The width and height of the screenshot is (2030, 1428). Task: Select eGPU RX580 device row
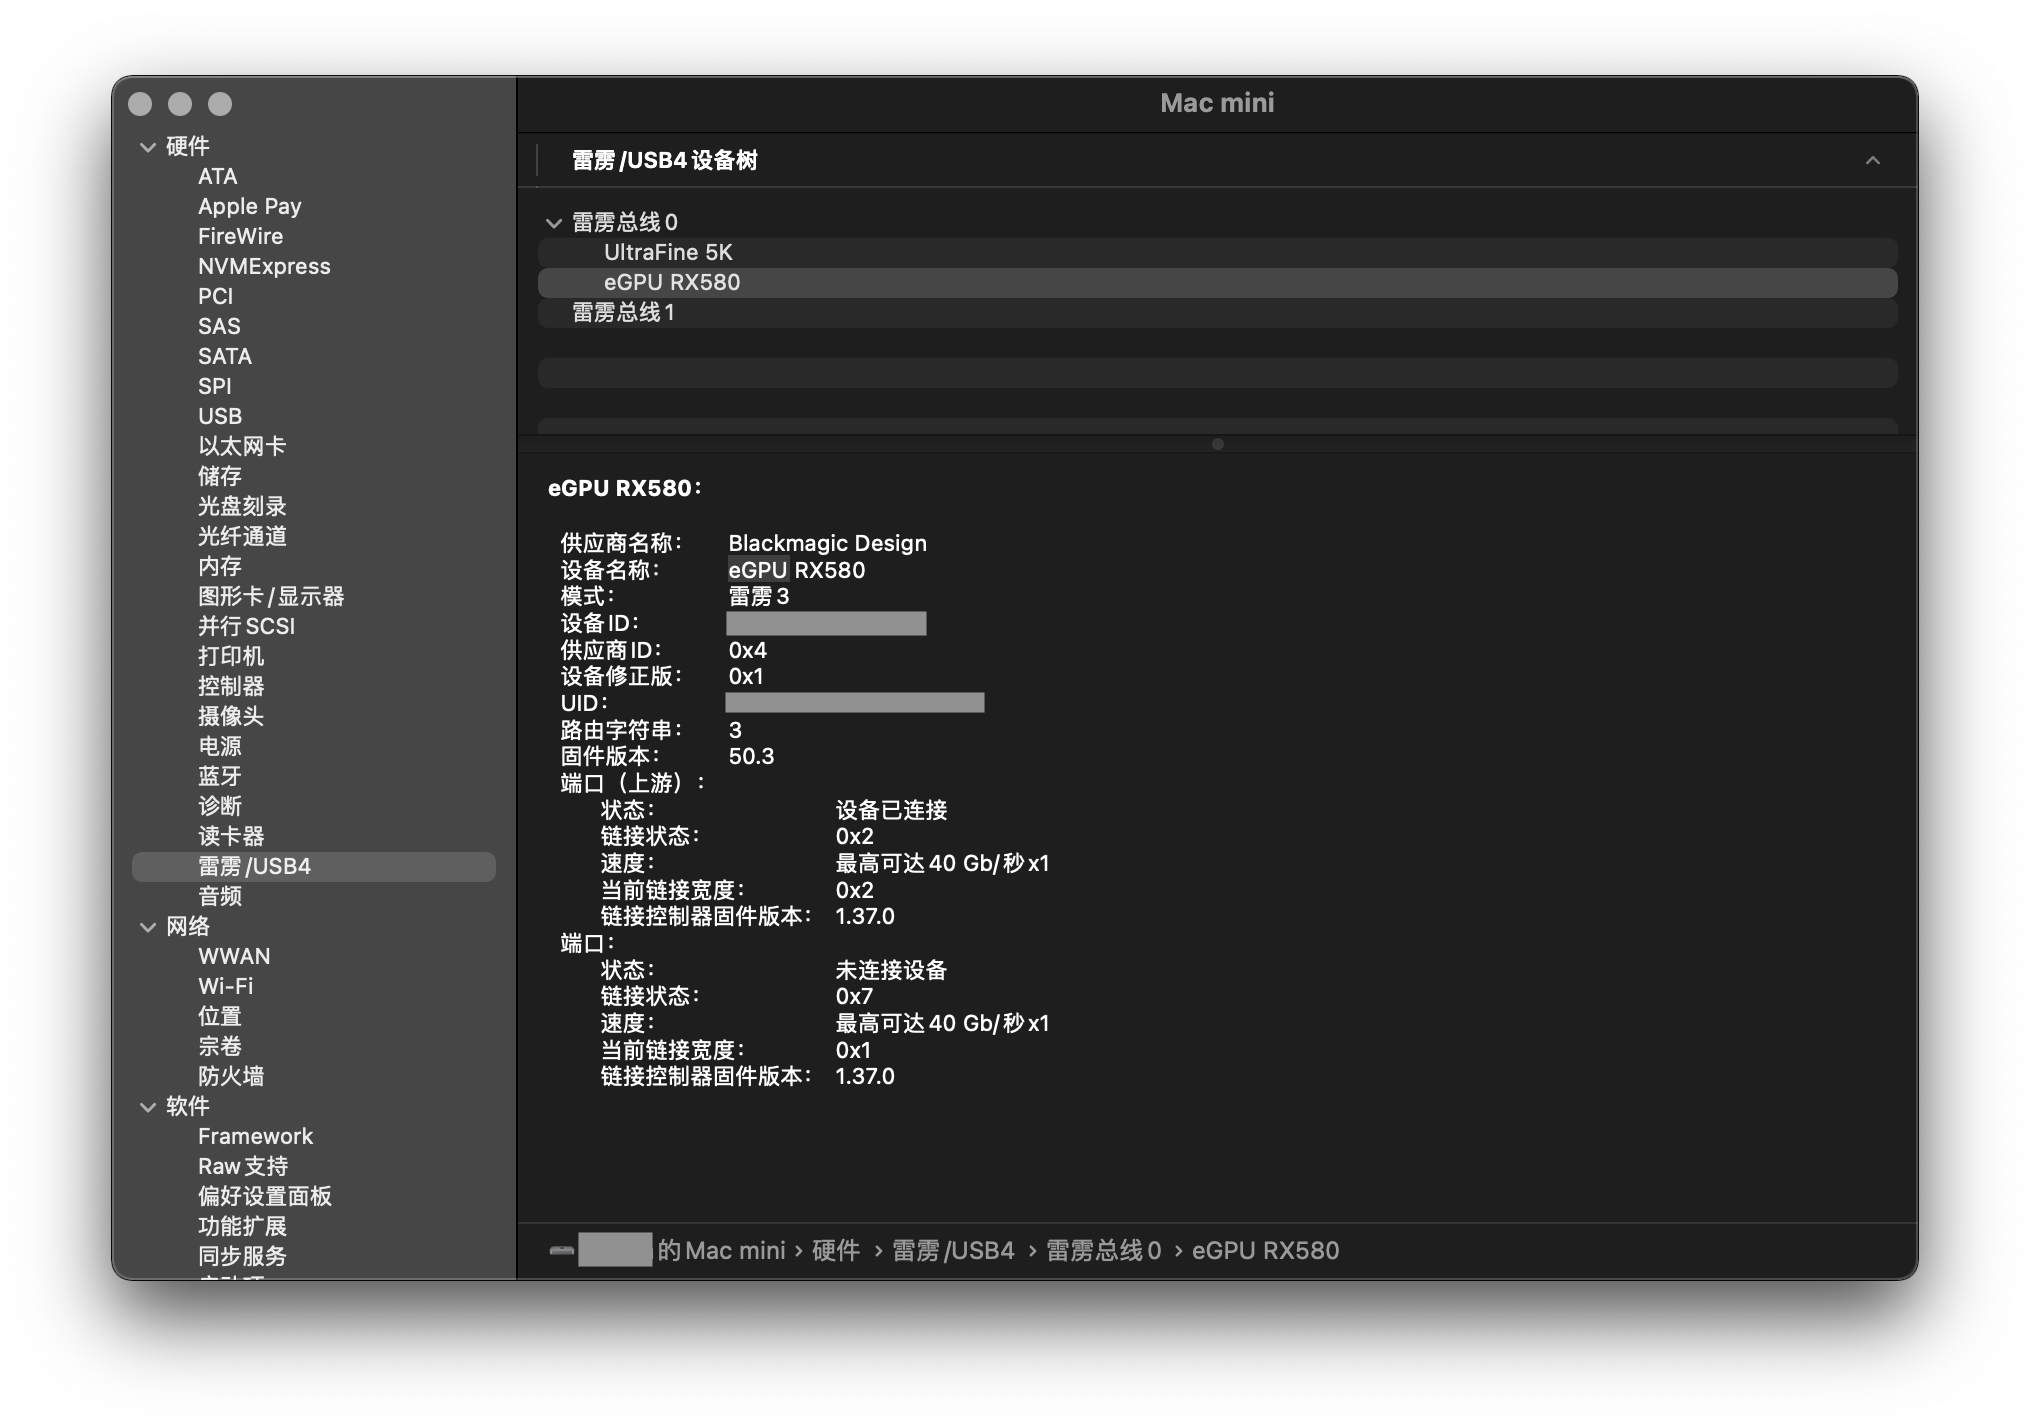(x=672, y=283)
